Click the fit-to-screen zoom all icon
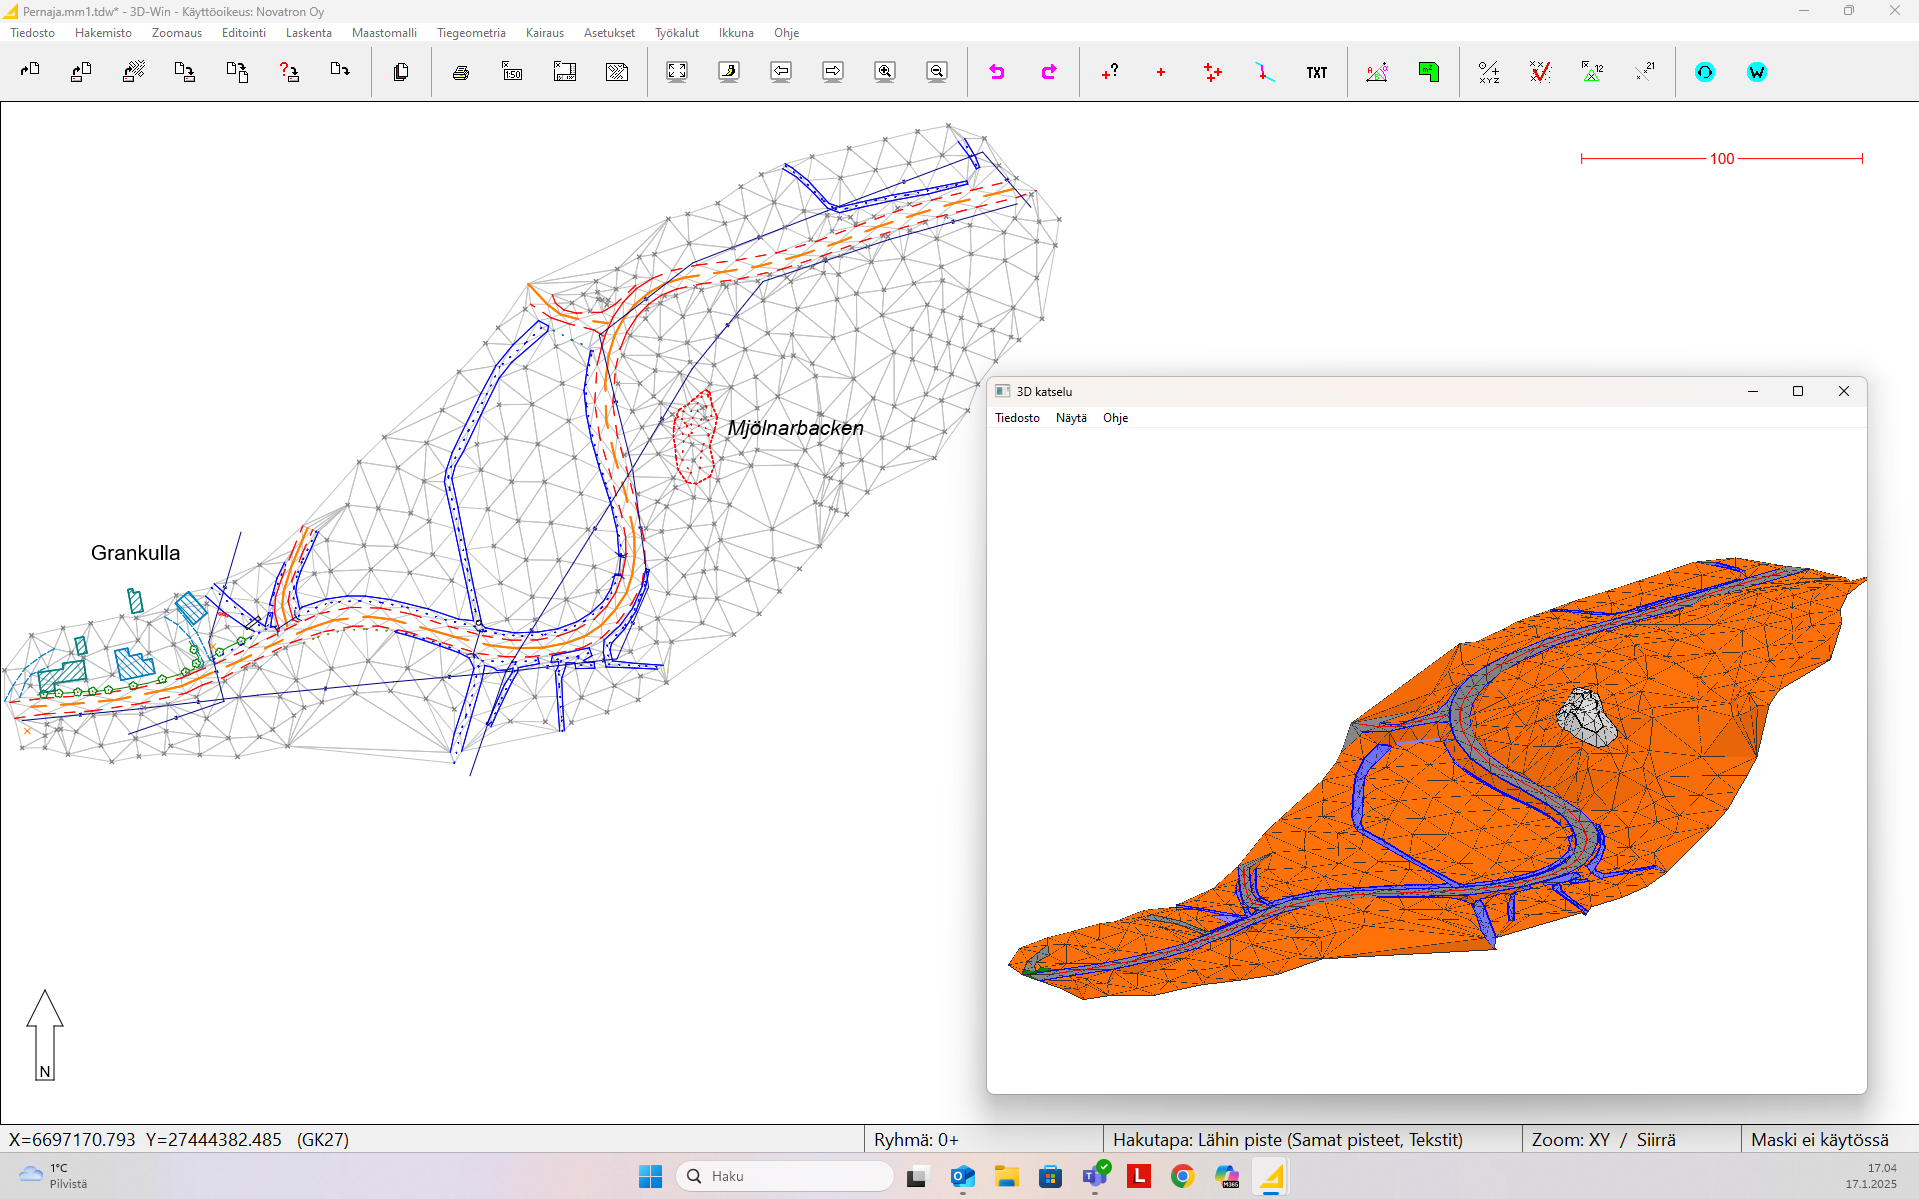This screenshot has height=1199, width=1919. 677,72
